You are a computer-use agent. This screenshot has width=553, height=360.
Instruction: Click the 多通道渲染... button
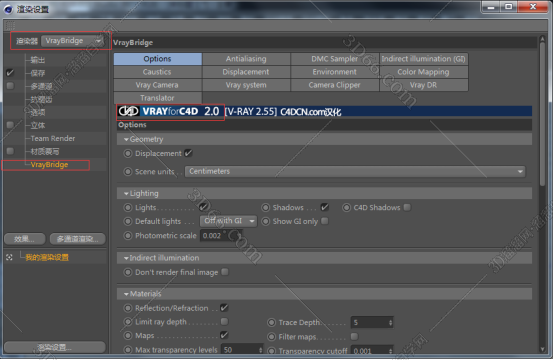78,239
